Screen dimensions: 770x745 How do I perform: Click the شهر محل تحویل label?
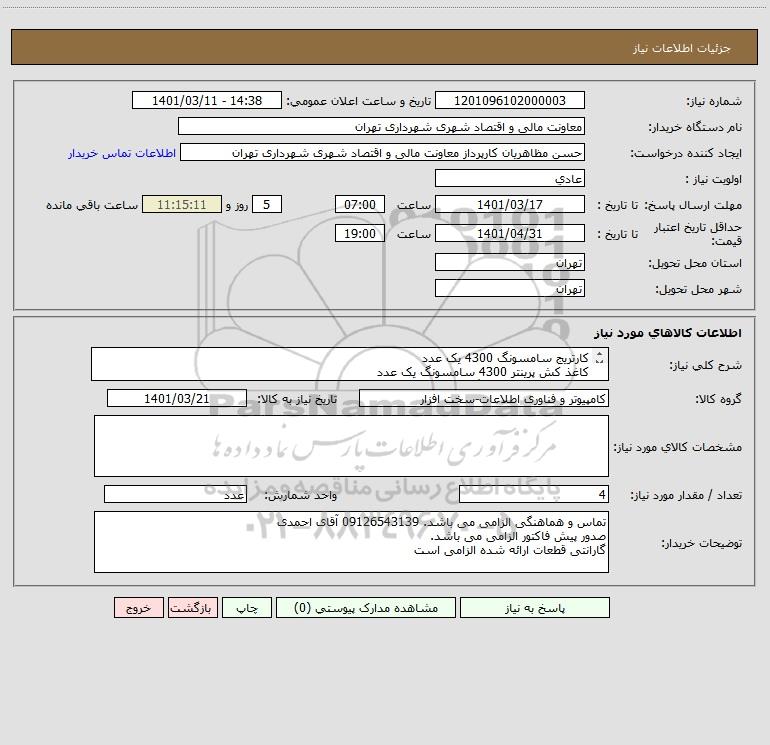coord(699,289)
